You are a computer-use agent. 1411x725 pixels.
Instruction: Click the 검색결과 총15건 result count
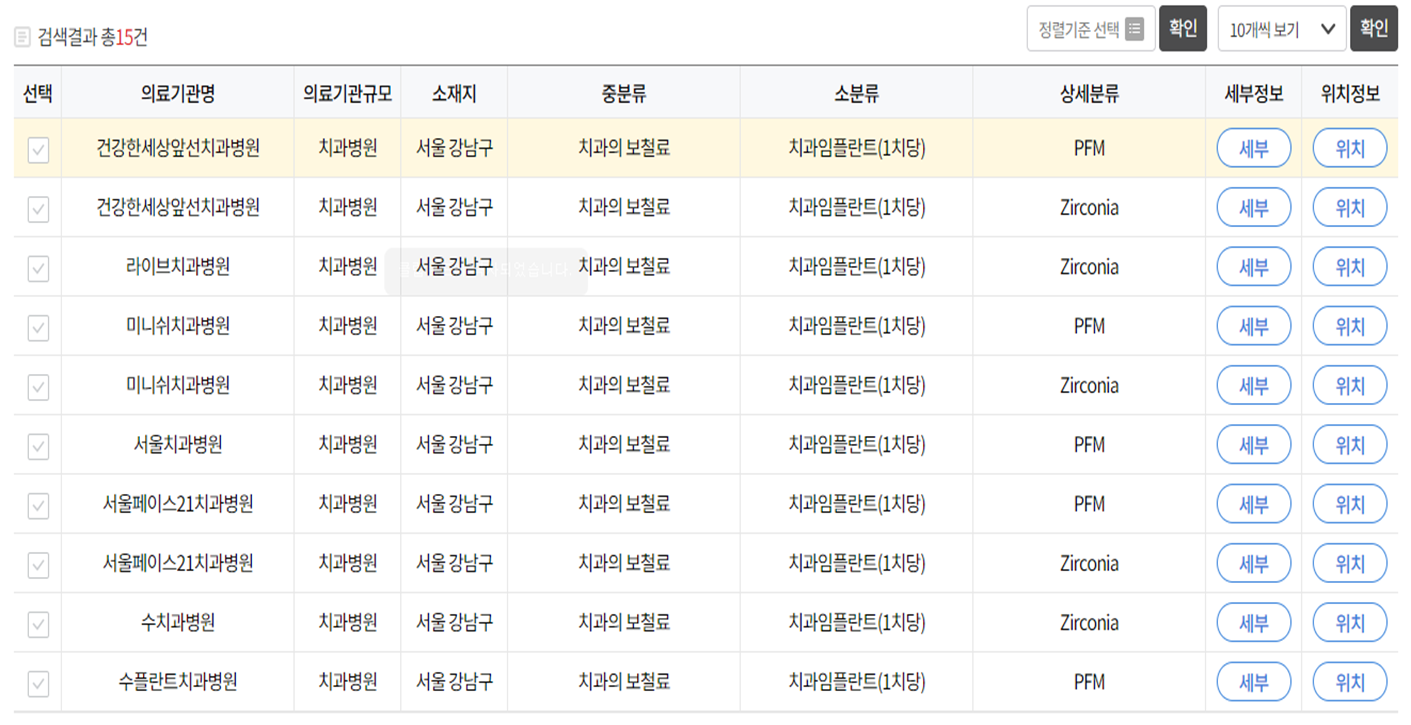click(x=93, y=38)
